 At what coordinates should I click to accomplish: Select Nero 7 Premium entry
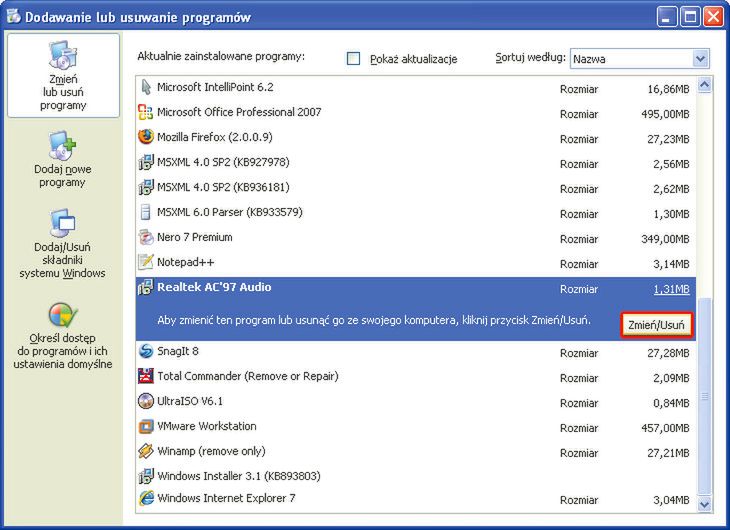(416, 237)
